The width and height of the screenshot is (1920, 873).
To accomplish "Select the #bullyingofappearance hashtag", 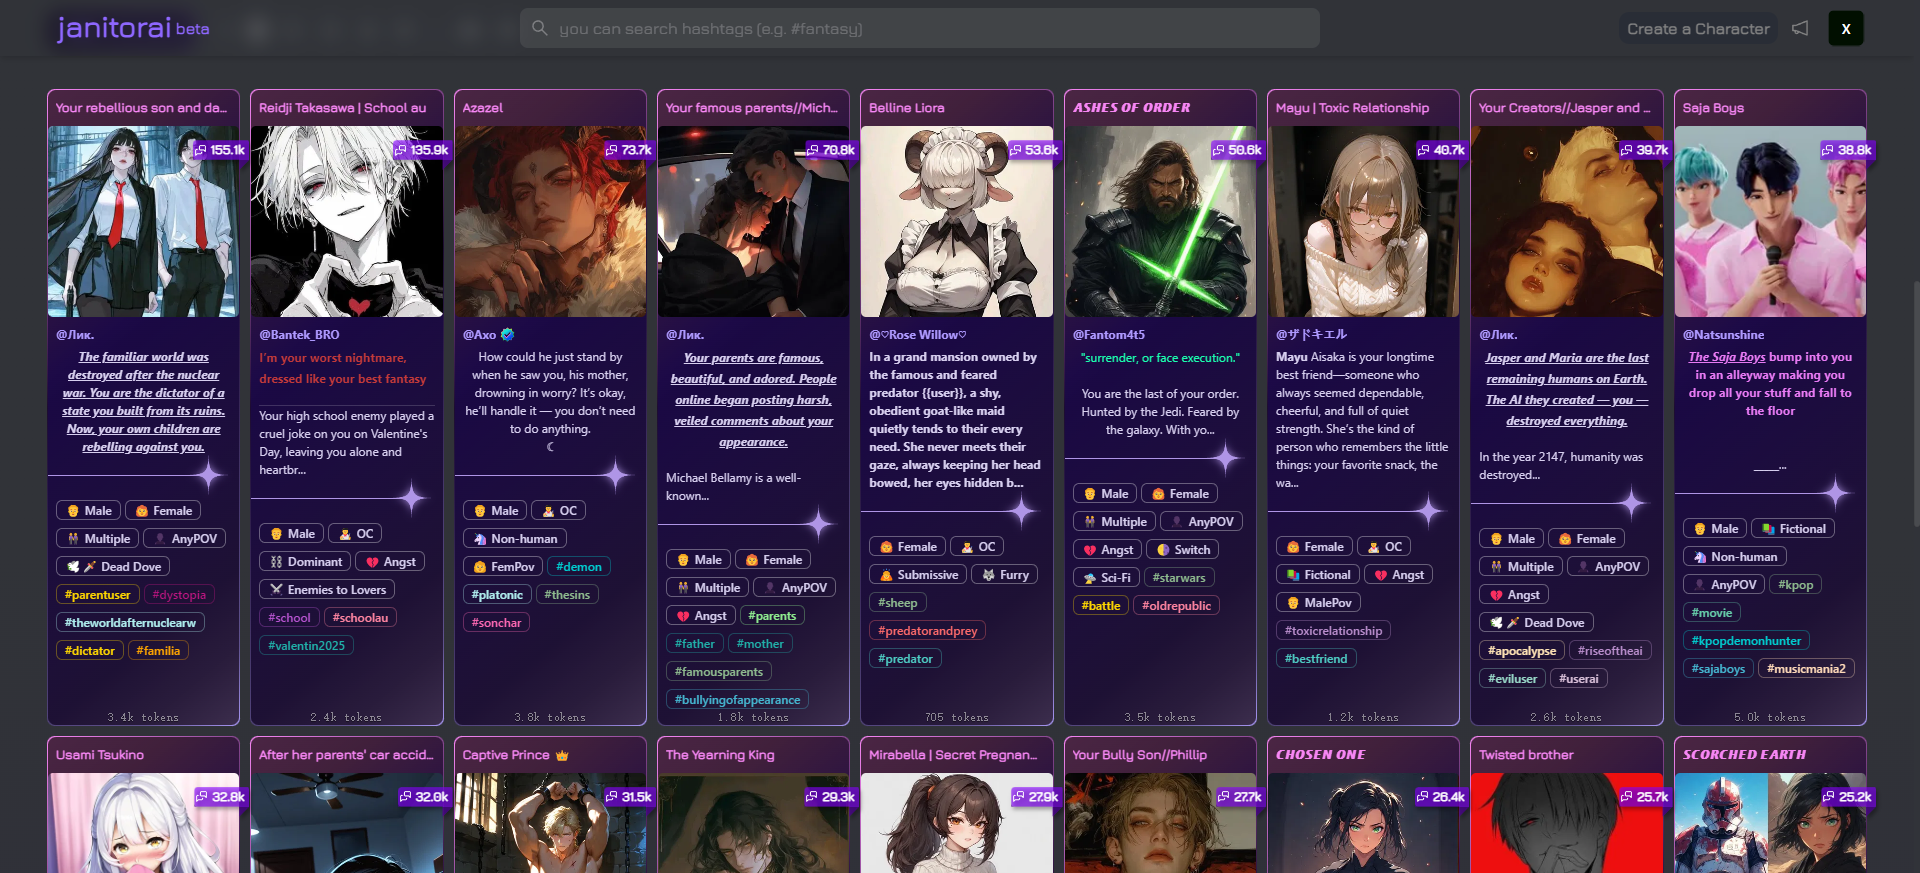I will [737, 700].
